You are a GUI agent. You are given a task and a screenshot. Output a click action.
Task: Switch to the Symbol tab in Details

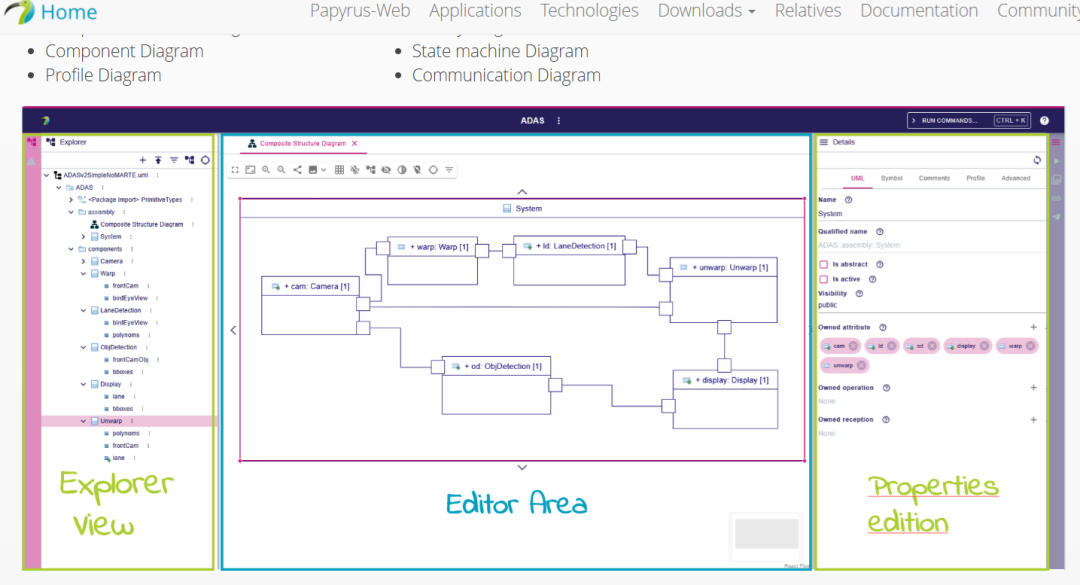pos(891,178)
